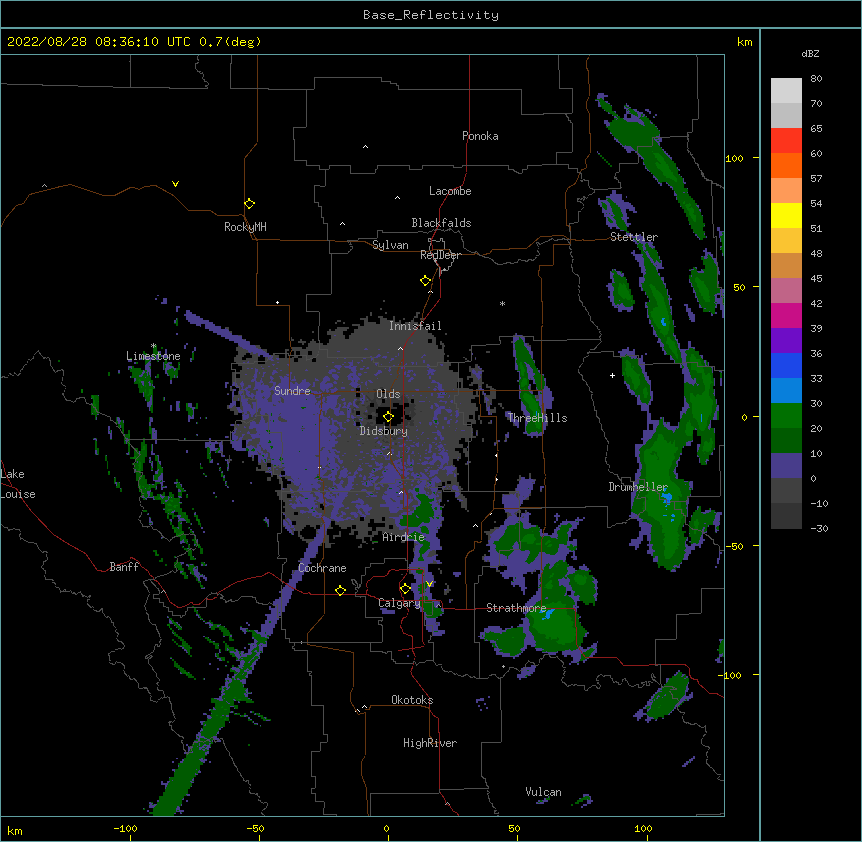
Task: Select the Okotoks label
Action: pos(412,700)
